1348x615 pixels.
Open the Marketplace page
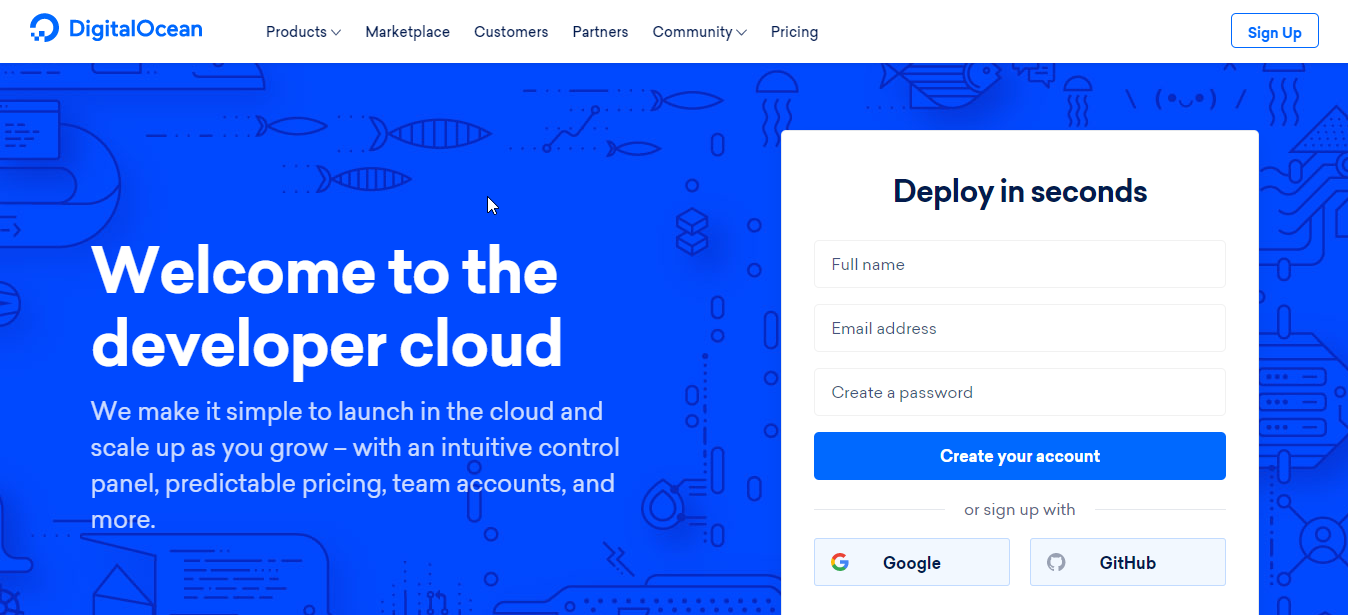(407, 32)
